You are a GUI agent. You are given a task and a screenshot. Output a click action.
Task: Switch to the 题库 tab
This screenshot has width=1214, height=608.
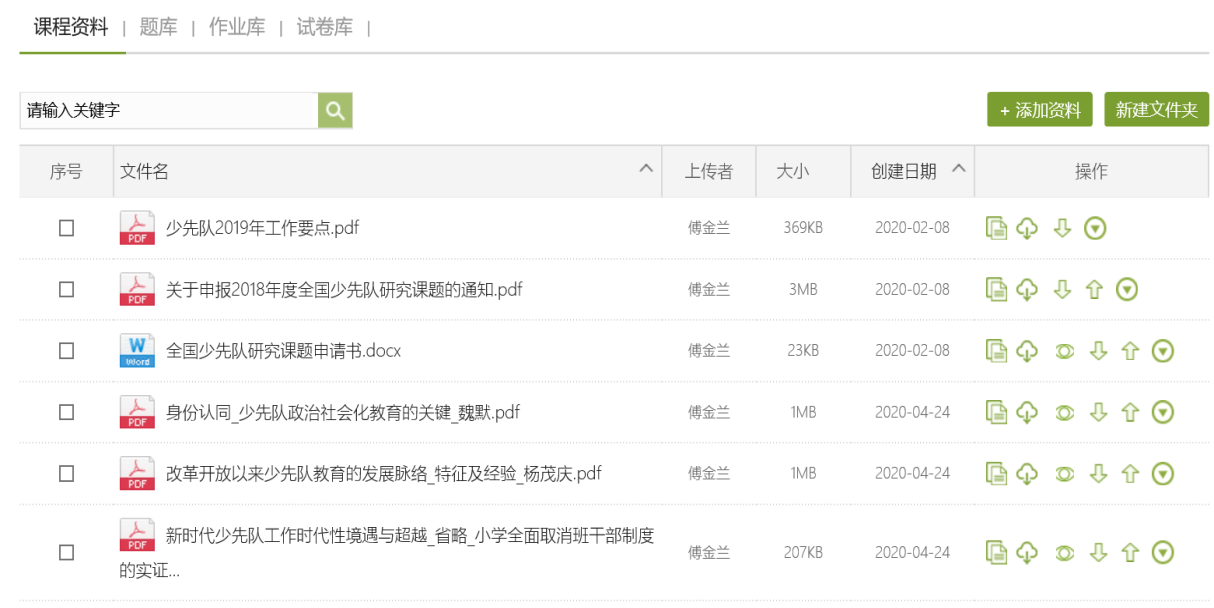coord(158,27)
